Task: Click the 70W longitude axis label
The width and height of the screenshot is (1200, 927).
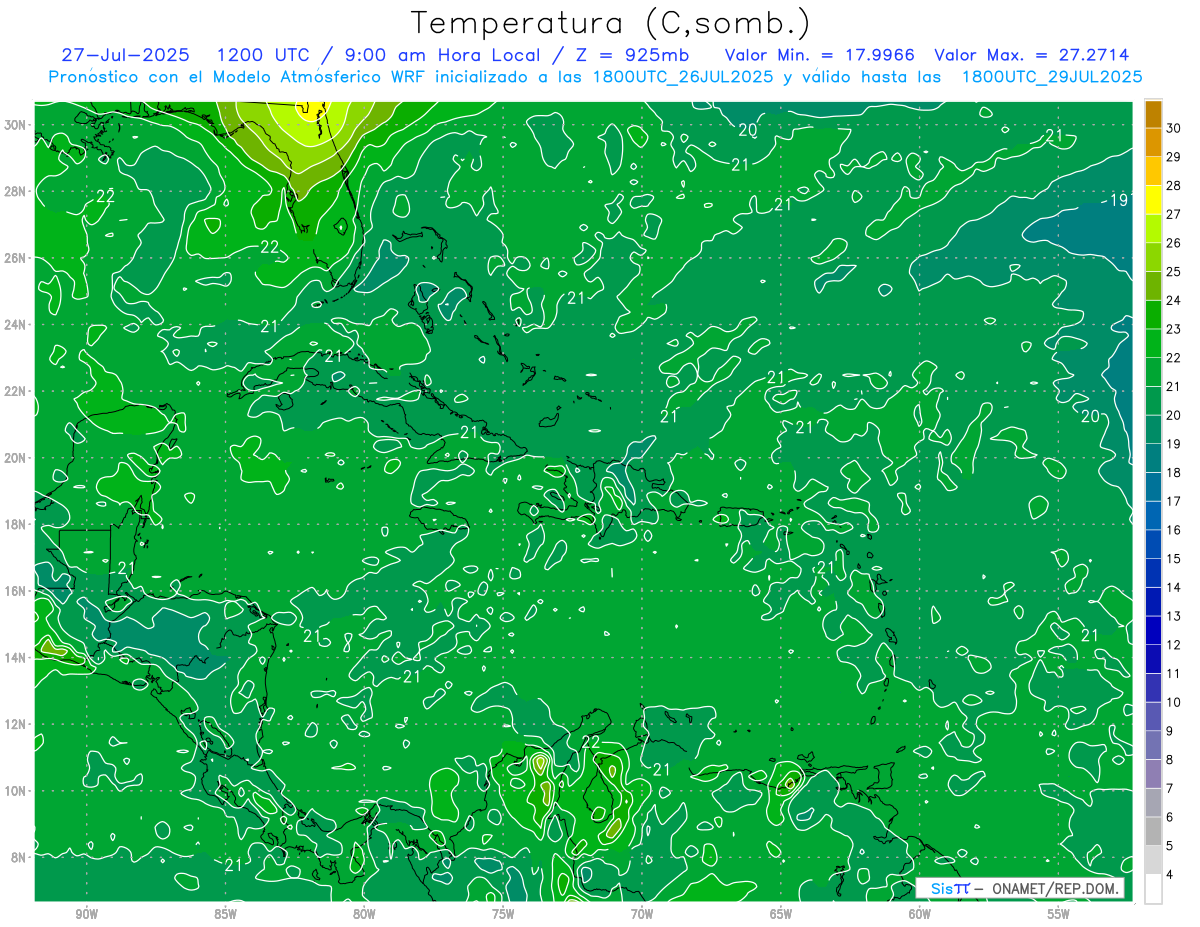Action: 642,914
